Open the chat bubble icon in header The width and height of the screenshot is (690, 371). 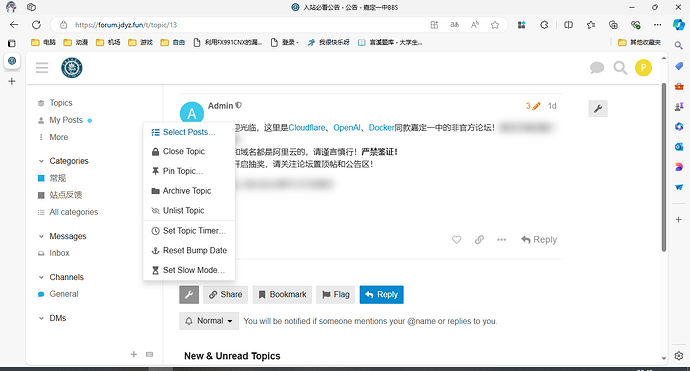597,68
